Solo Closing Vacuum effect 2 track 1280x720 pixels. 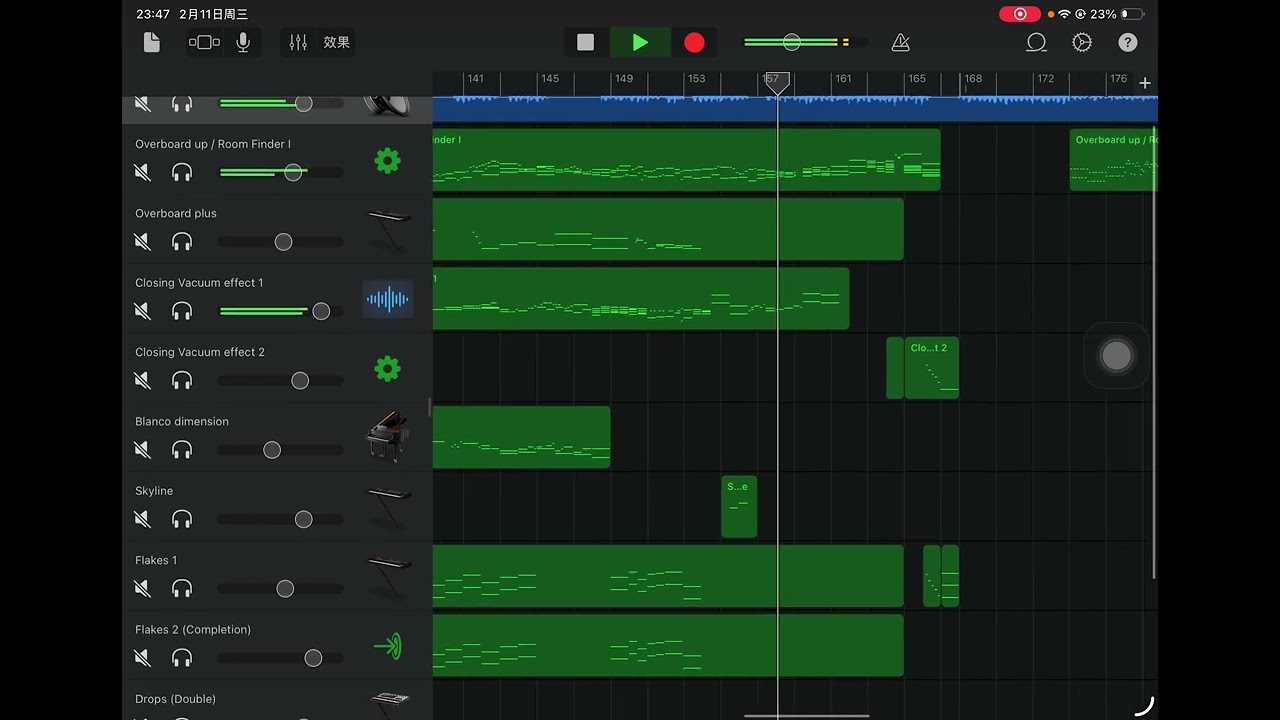[182, 381]
